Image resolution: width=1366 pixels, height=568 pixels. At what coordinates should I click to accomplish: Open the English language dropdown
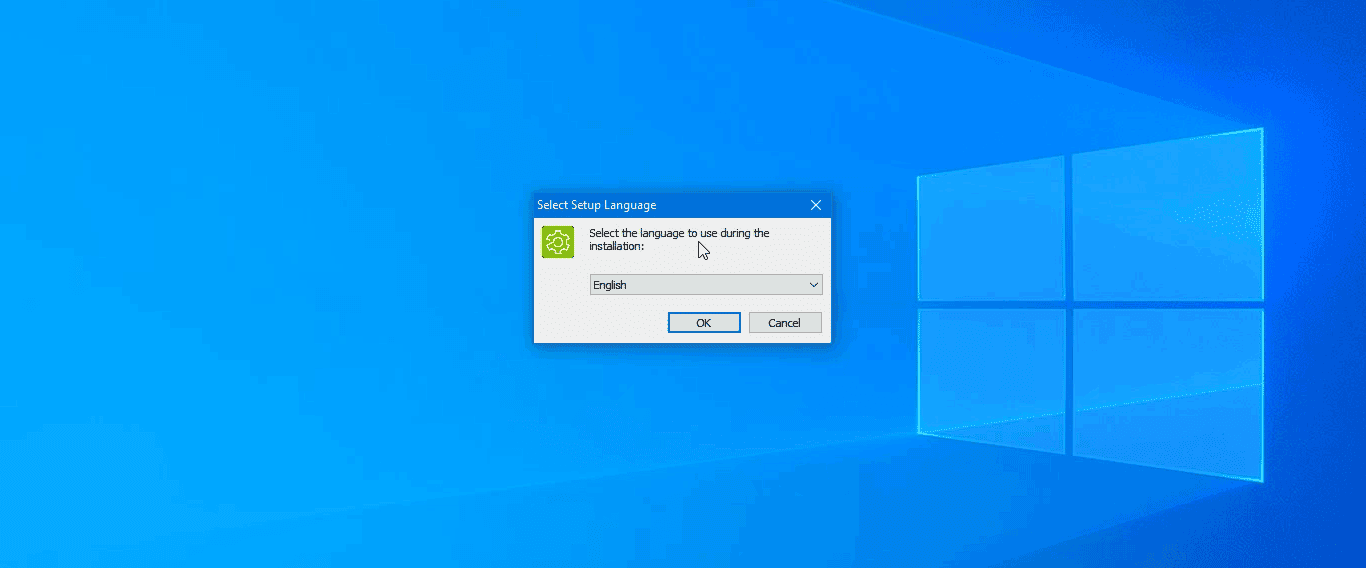706,285
